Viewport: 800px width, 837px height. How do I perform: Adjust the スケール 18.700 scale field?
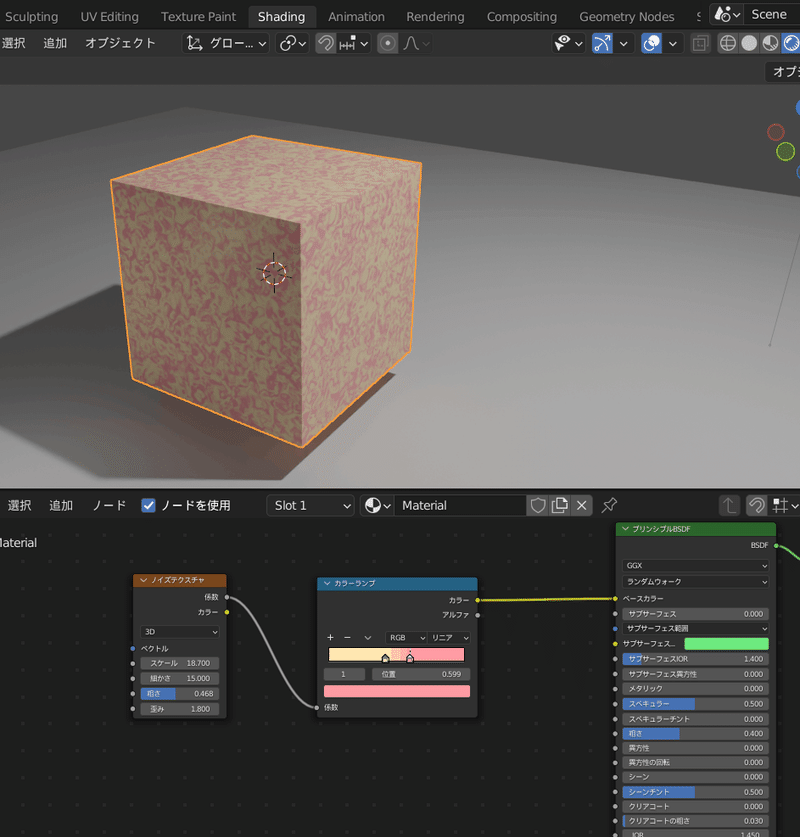(x=179, y=663)
